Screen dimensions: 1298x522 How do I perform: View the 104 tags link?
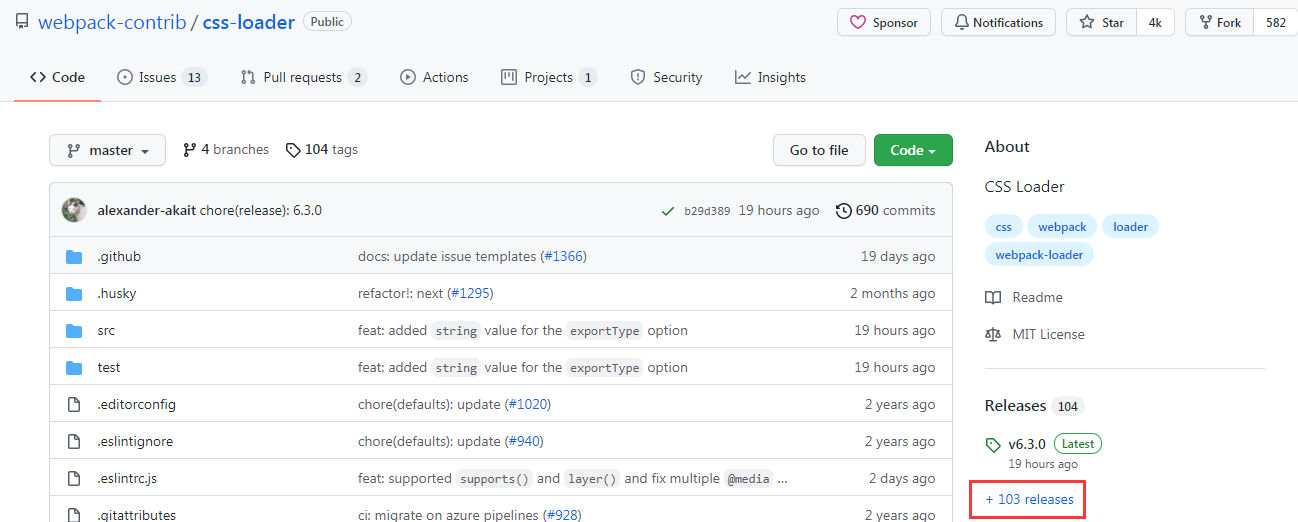[321, 149]
